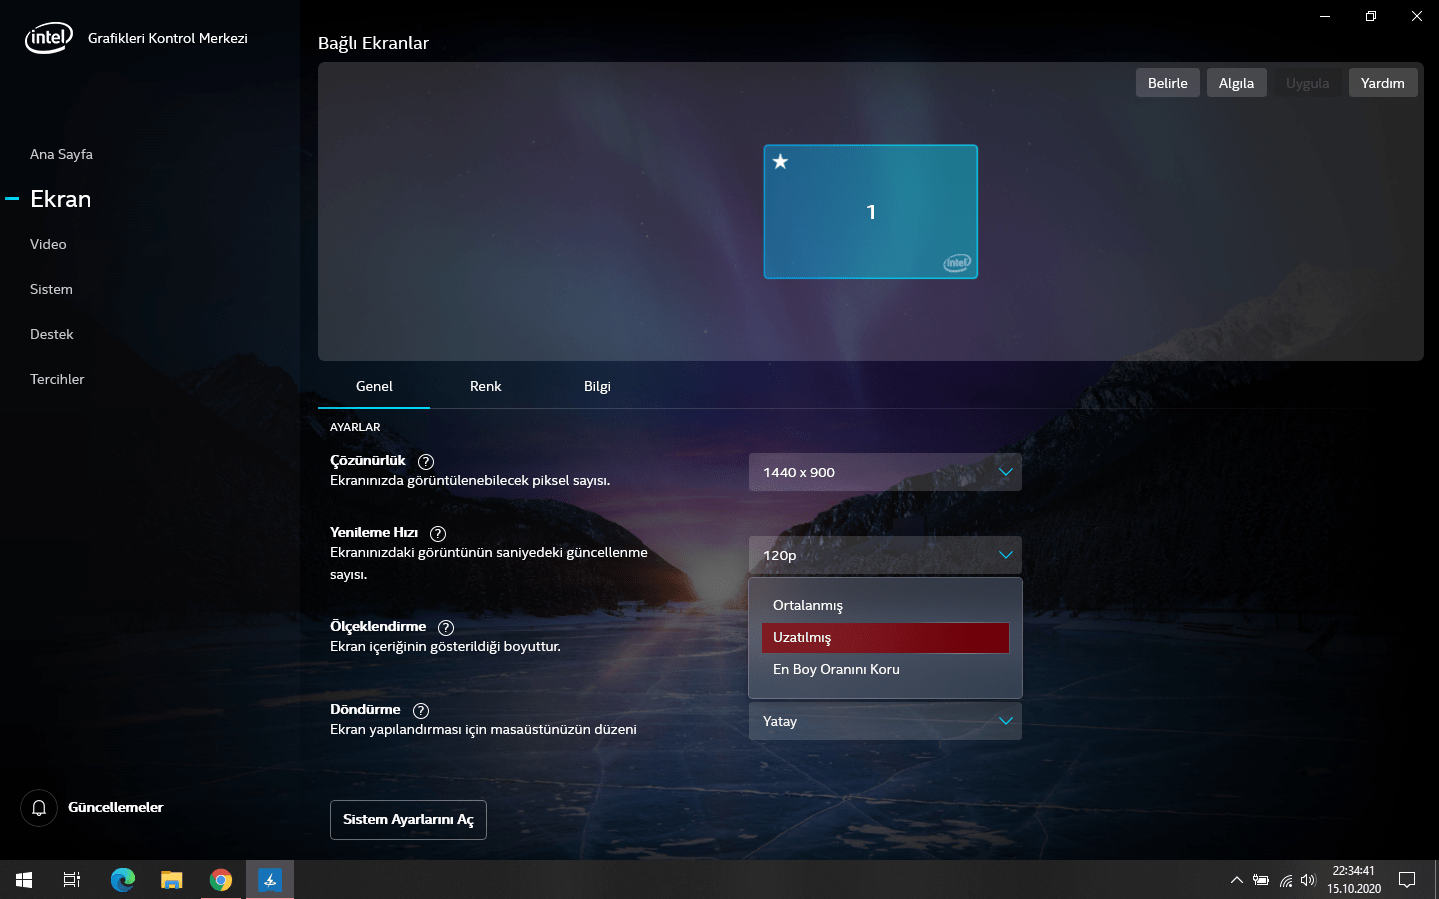Viewport: 1439px width, 899px height.
Task: Launch Microsoft Edge from the taskbar
Action: click(x=123, y=880)
